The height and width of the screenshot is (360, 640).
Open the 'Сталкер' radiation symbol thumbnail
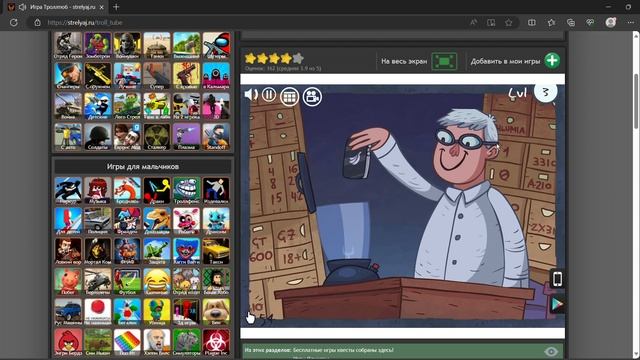(157, 137)
